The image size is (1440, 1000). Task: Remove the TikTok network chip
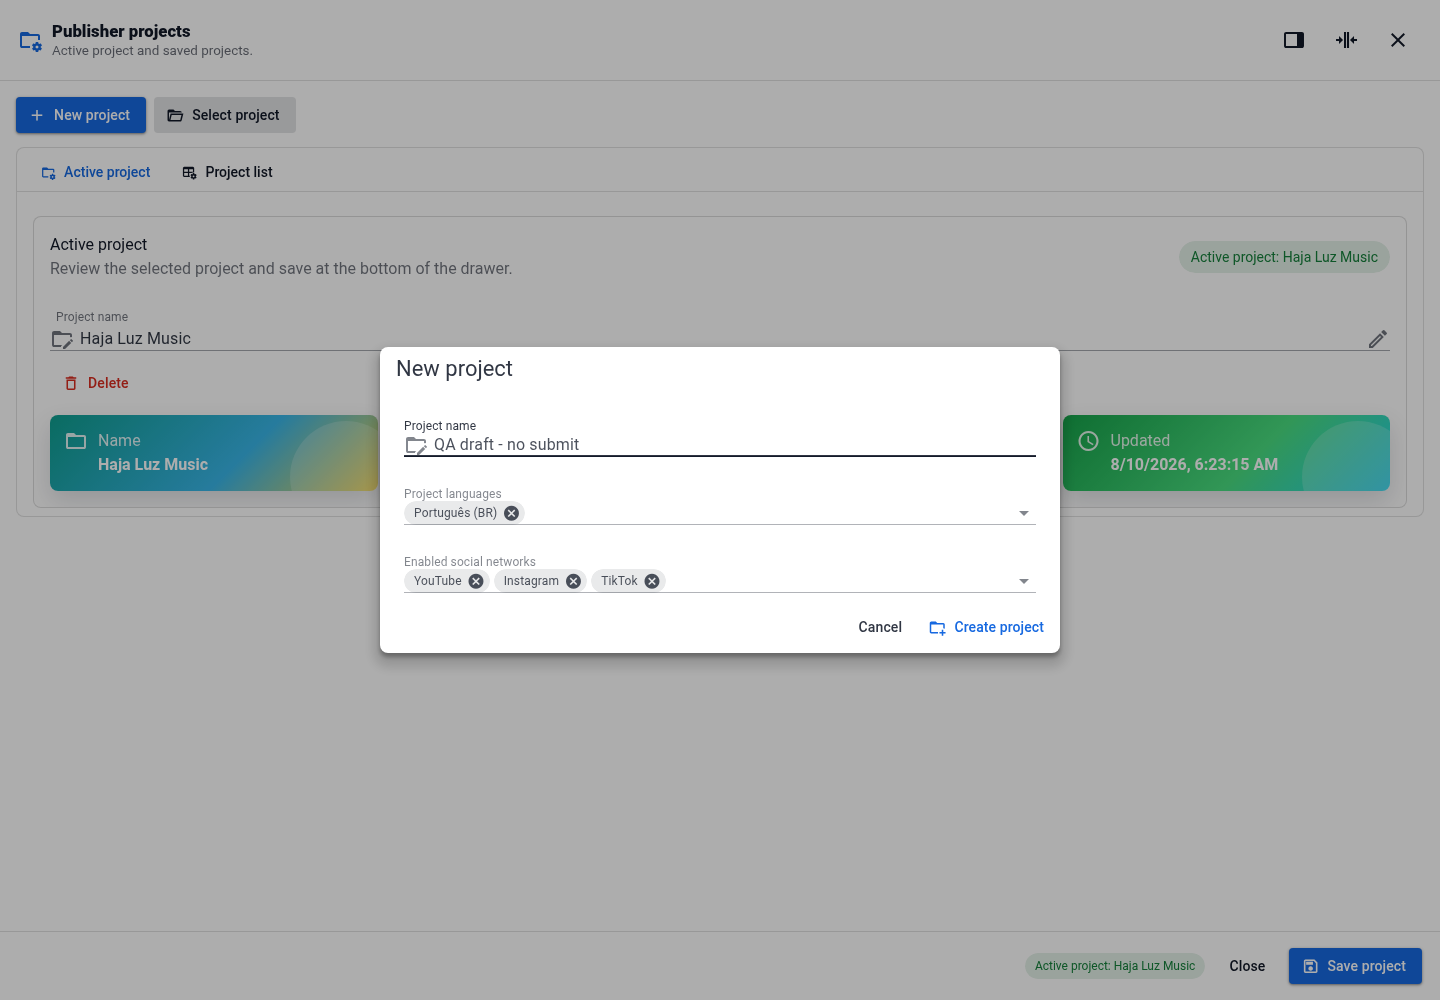(x=652, y=581)
